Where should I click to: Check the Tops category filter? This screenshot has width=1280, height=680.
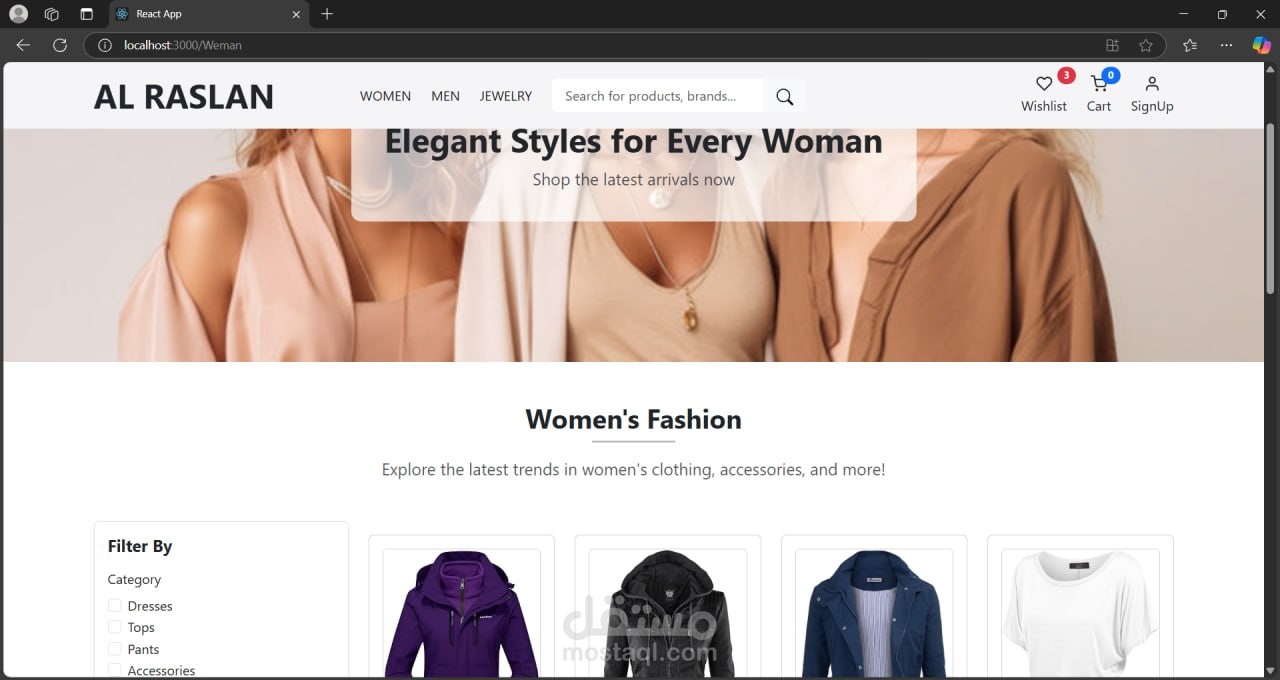(115, 627)
